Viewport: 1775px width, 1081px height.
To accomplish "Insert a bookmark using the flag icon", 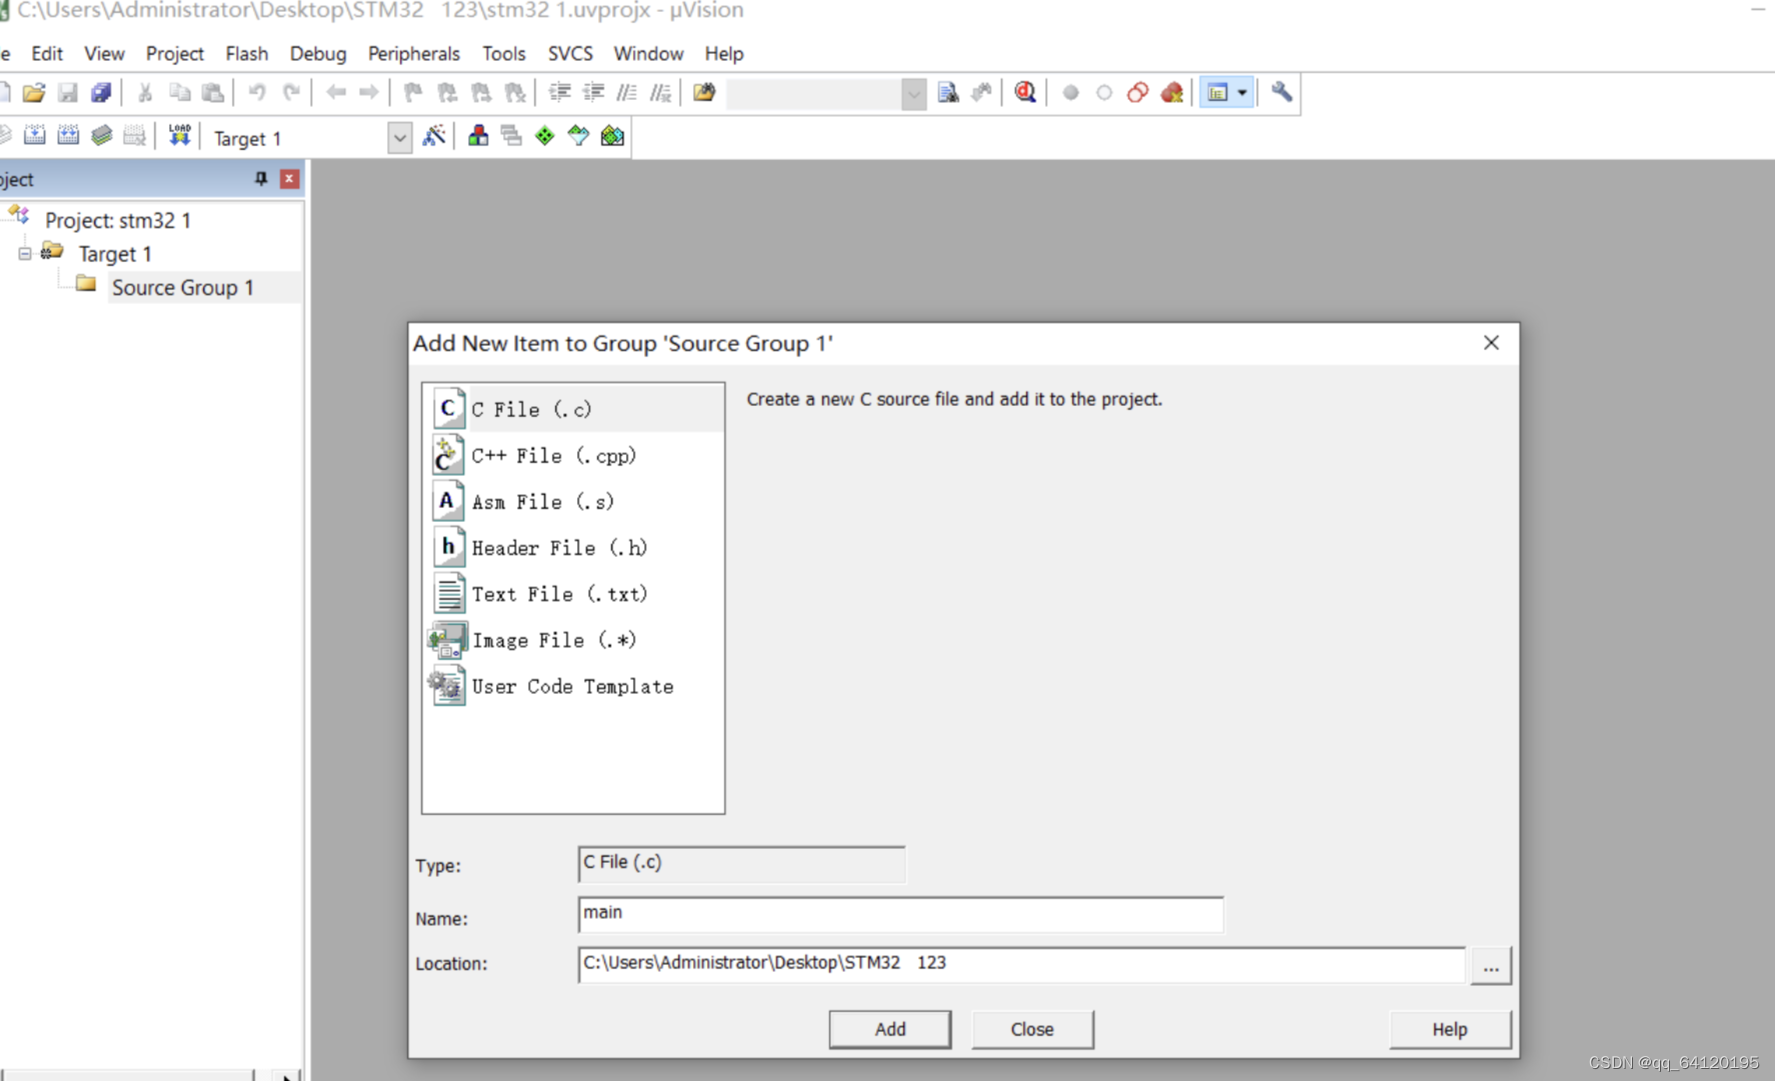I will (413, 93).
